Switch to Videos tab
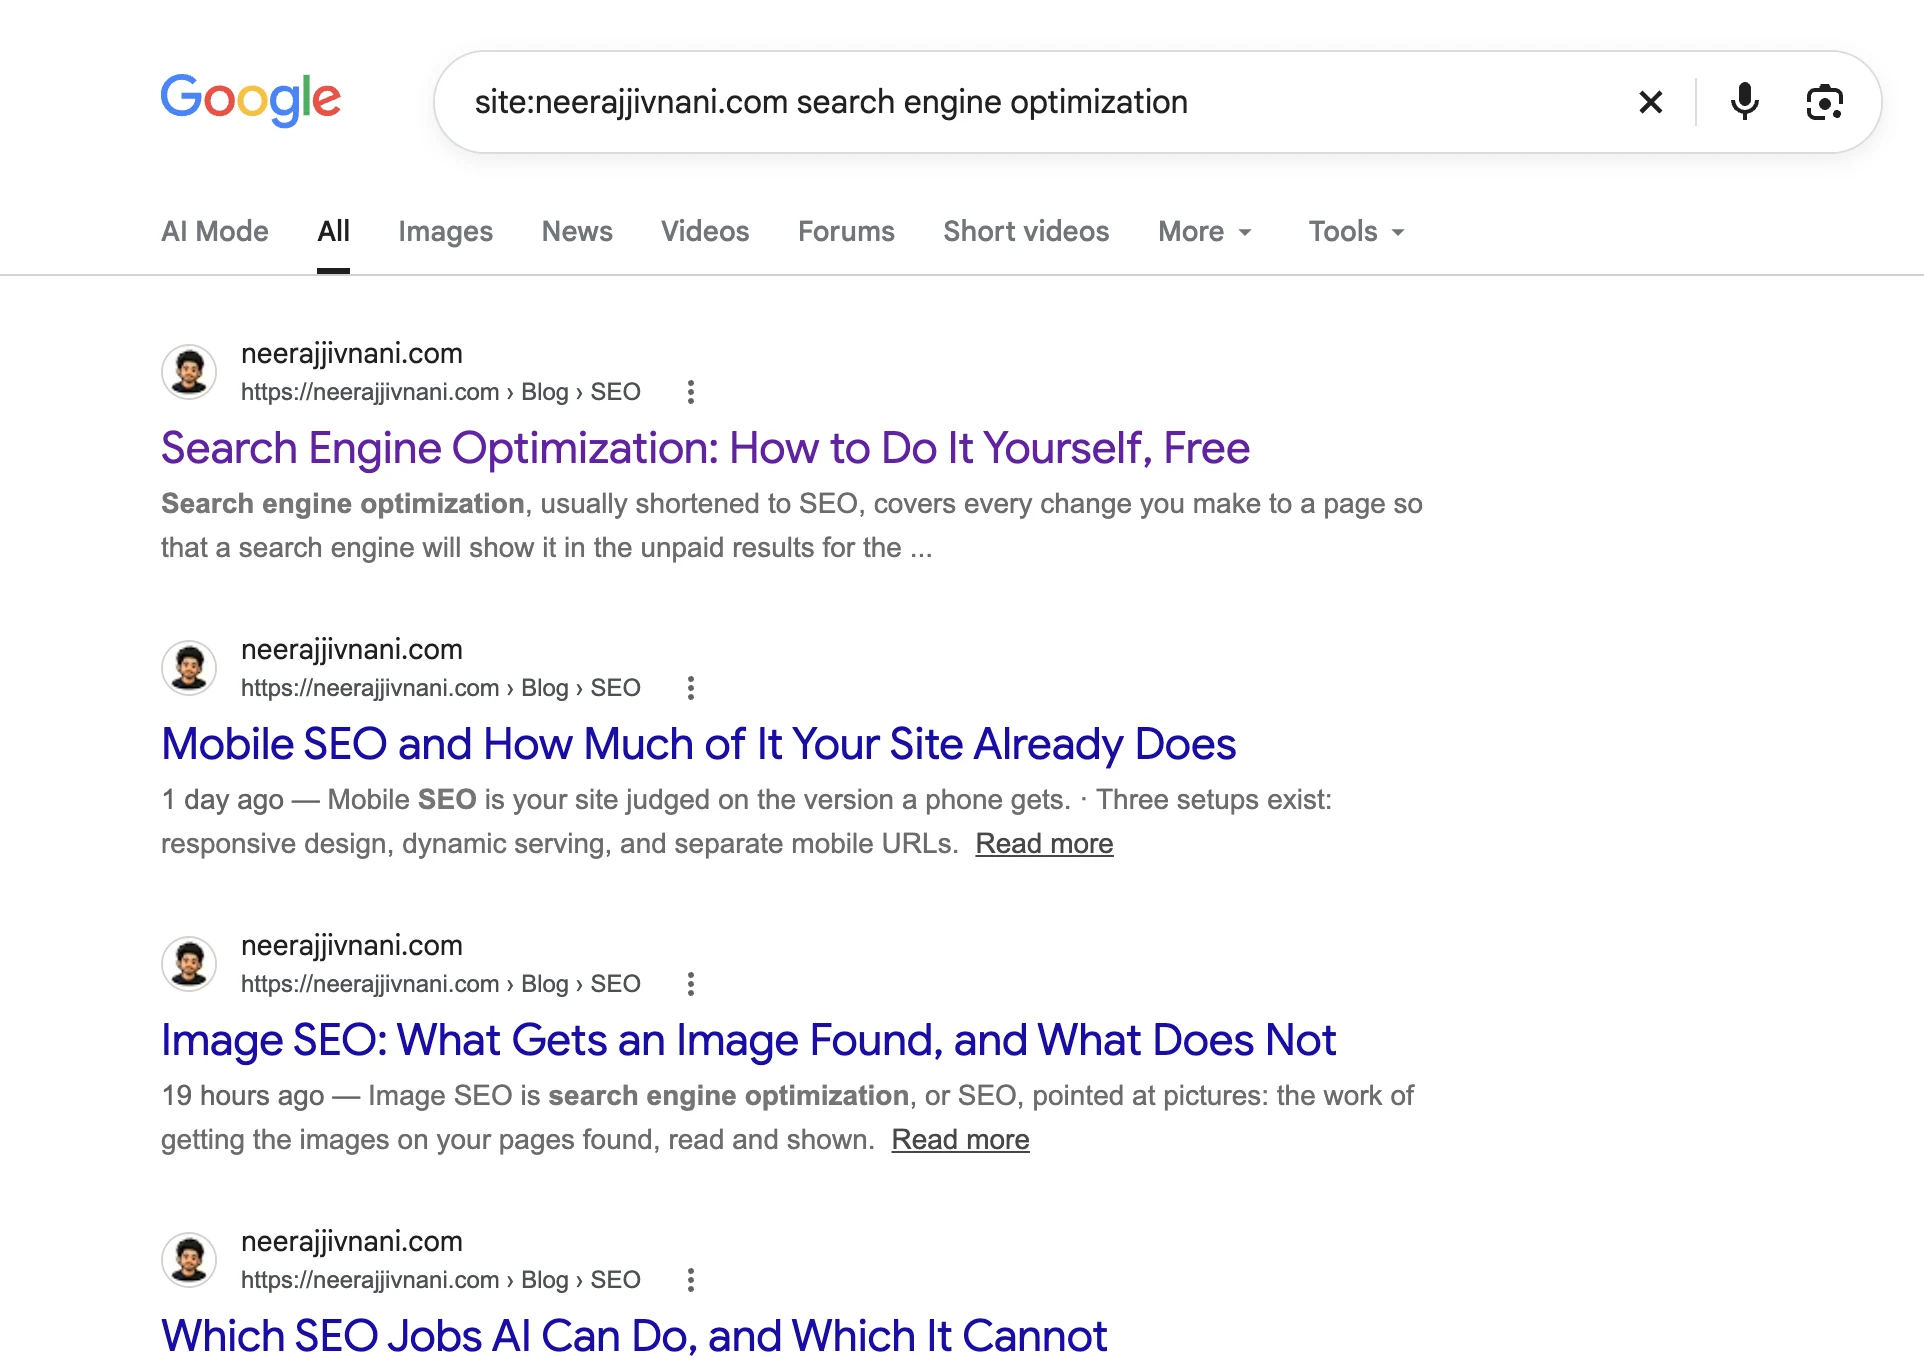This screenshot has height=1365, width=1924. pyautogui.click(x=705, y=232)
